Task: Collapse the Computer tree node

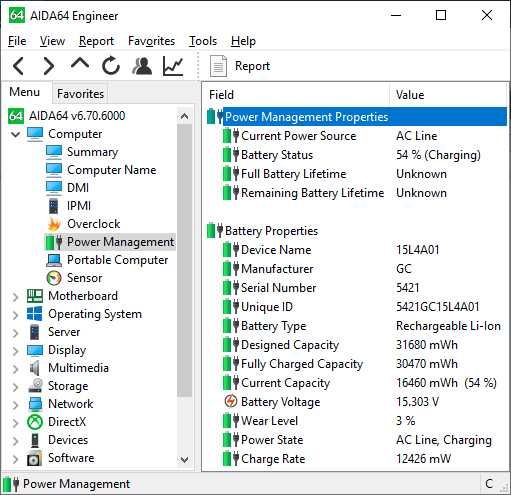Action: click(x=15, y=134)
